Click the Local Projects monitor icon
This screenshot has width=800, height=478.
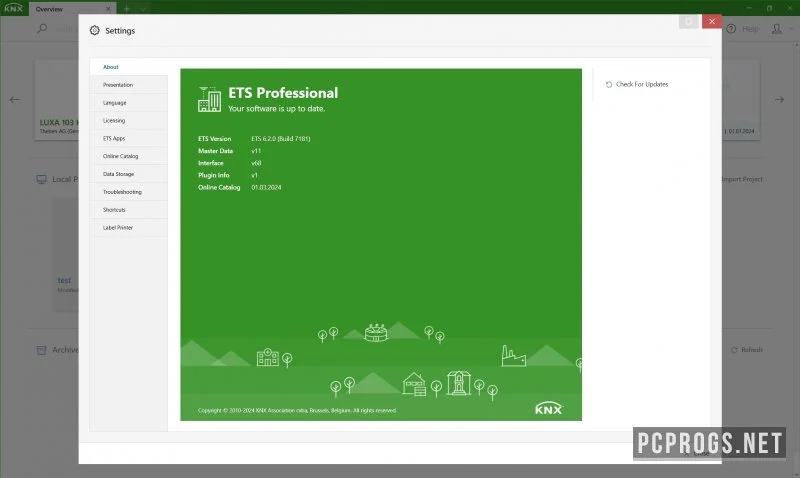pos(41,179)
